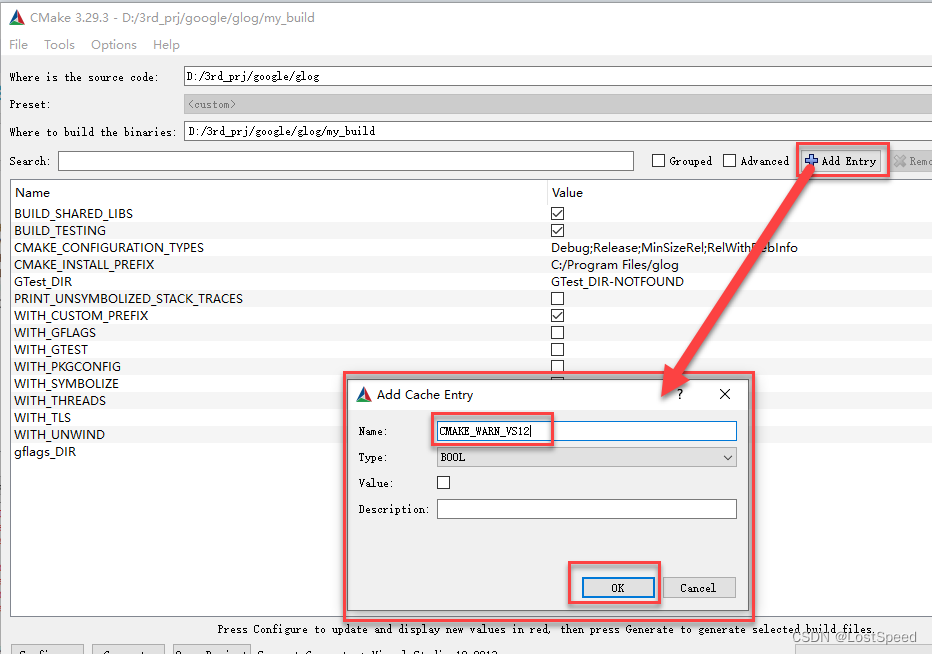
Task: Select the WITH_UNWIND entry
Action: click(59, 435)
